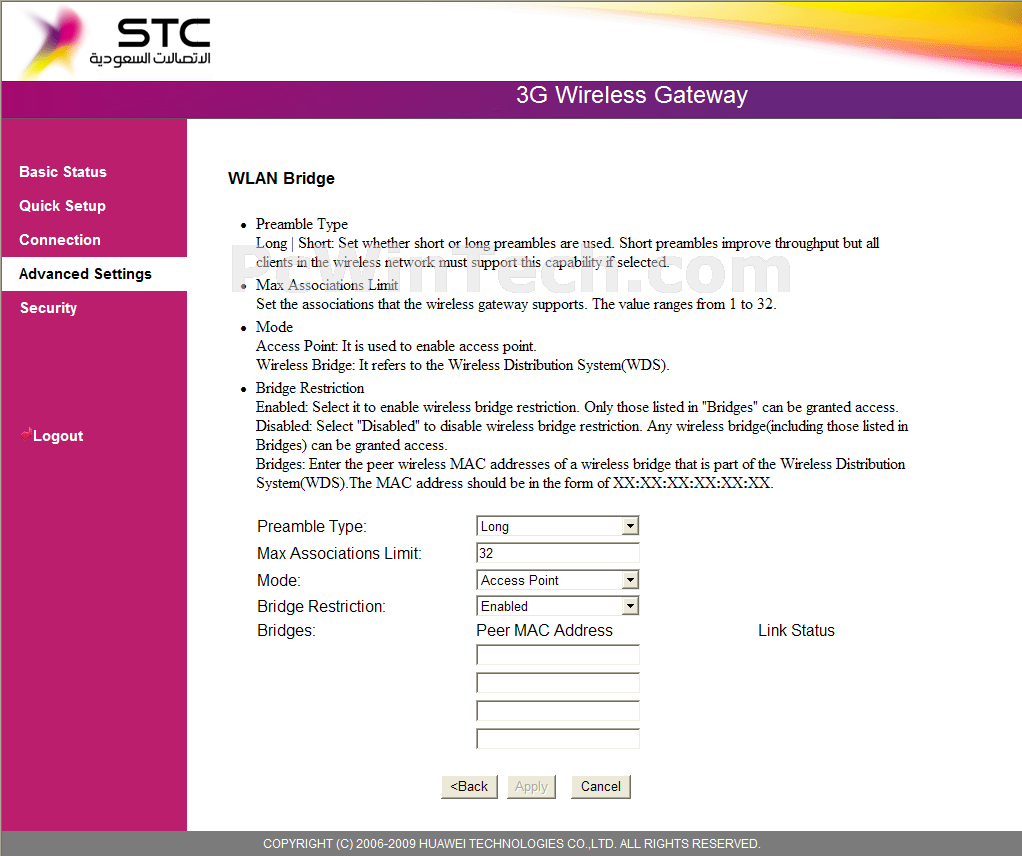Open the Advanced Settings section
The image size is (1022, 856).
tap(85, 274)
